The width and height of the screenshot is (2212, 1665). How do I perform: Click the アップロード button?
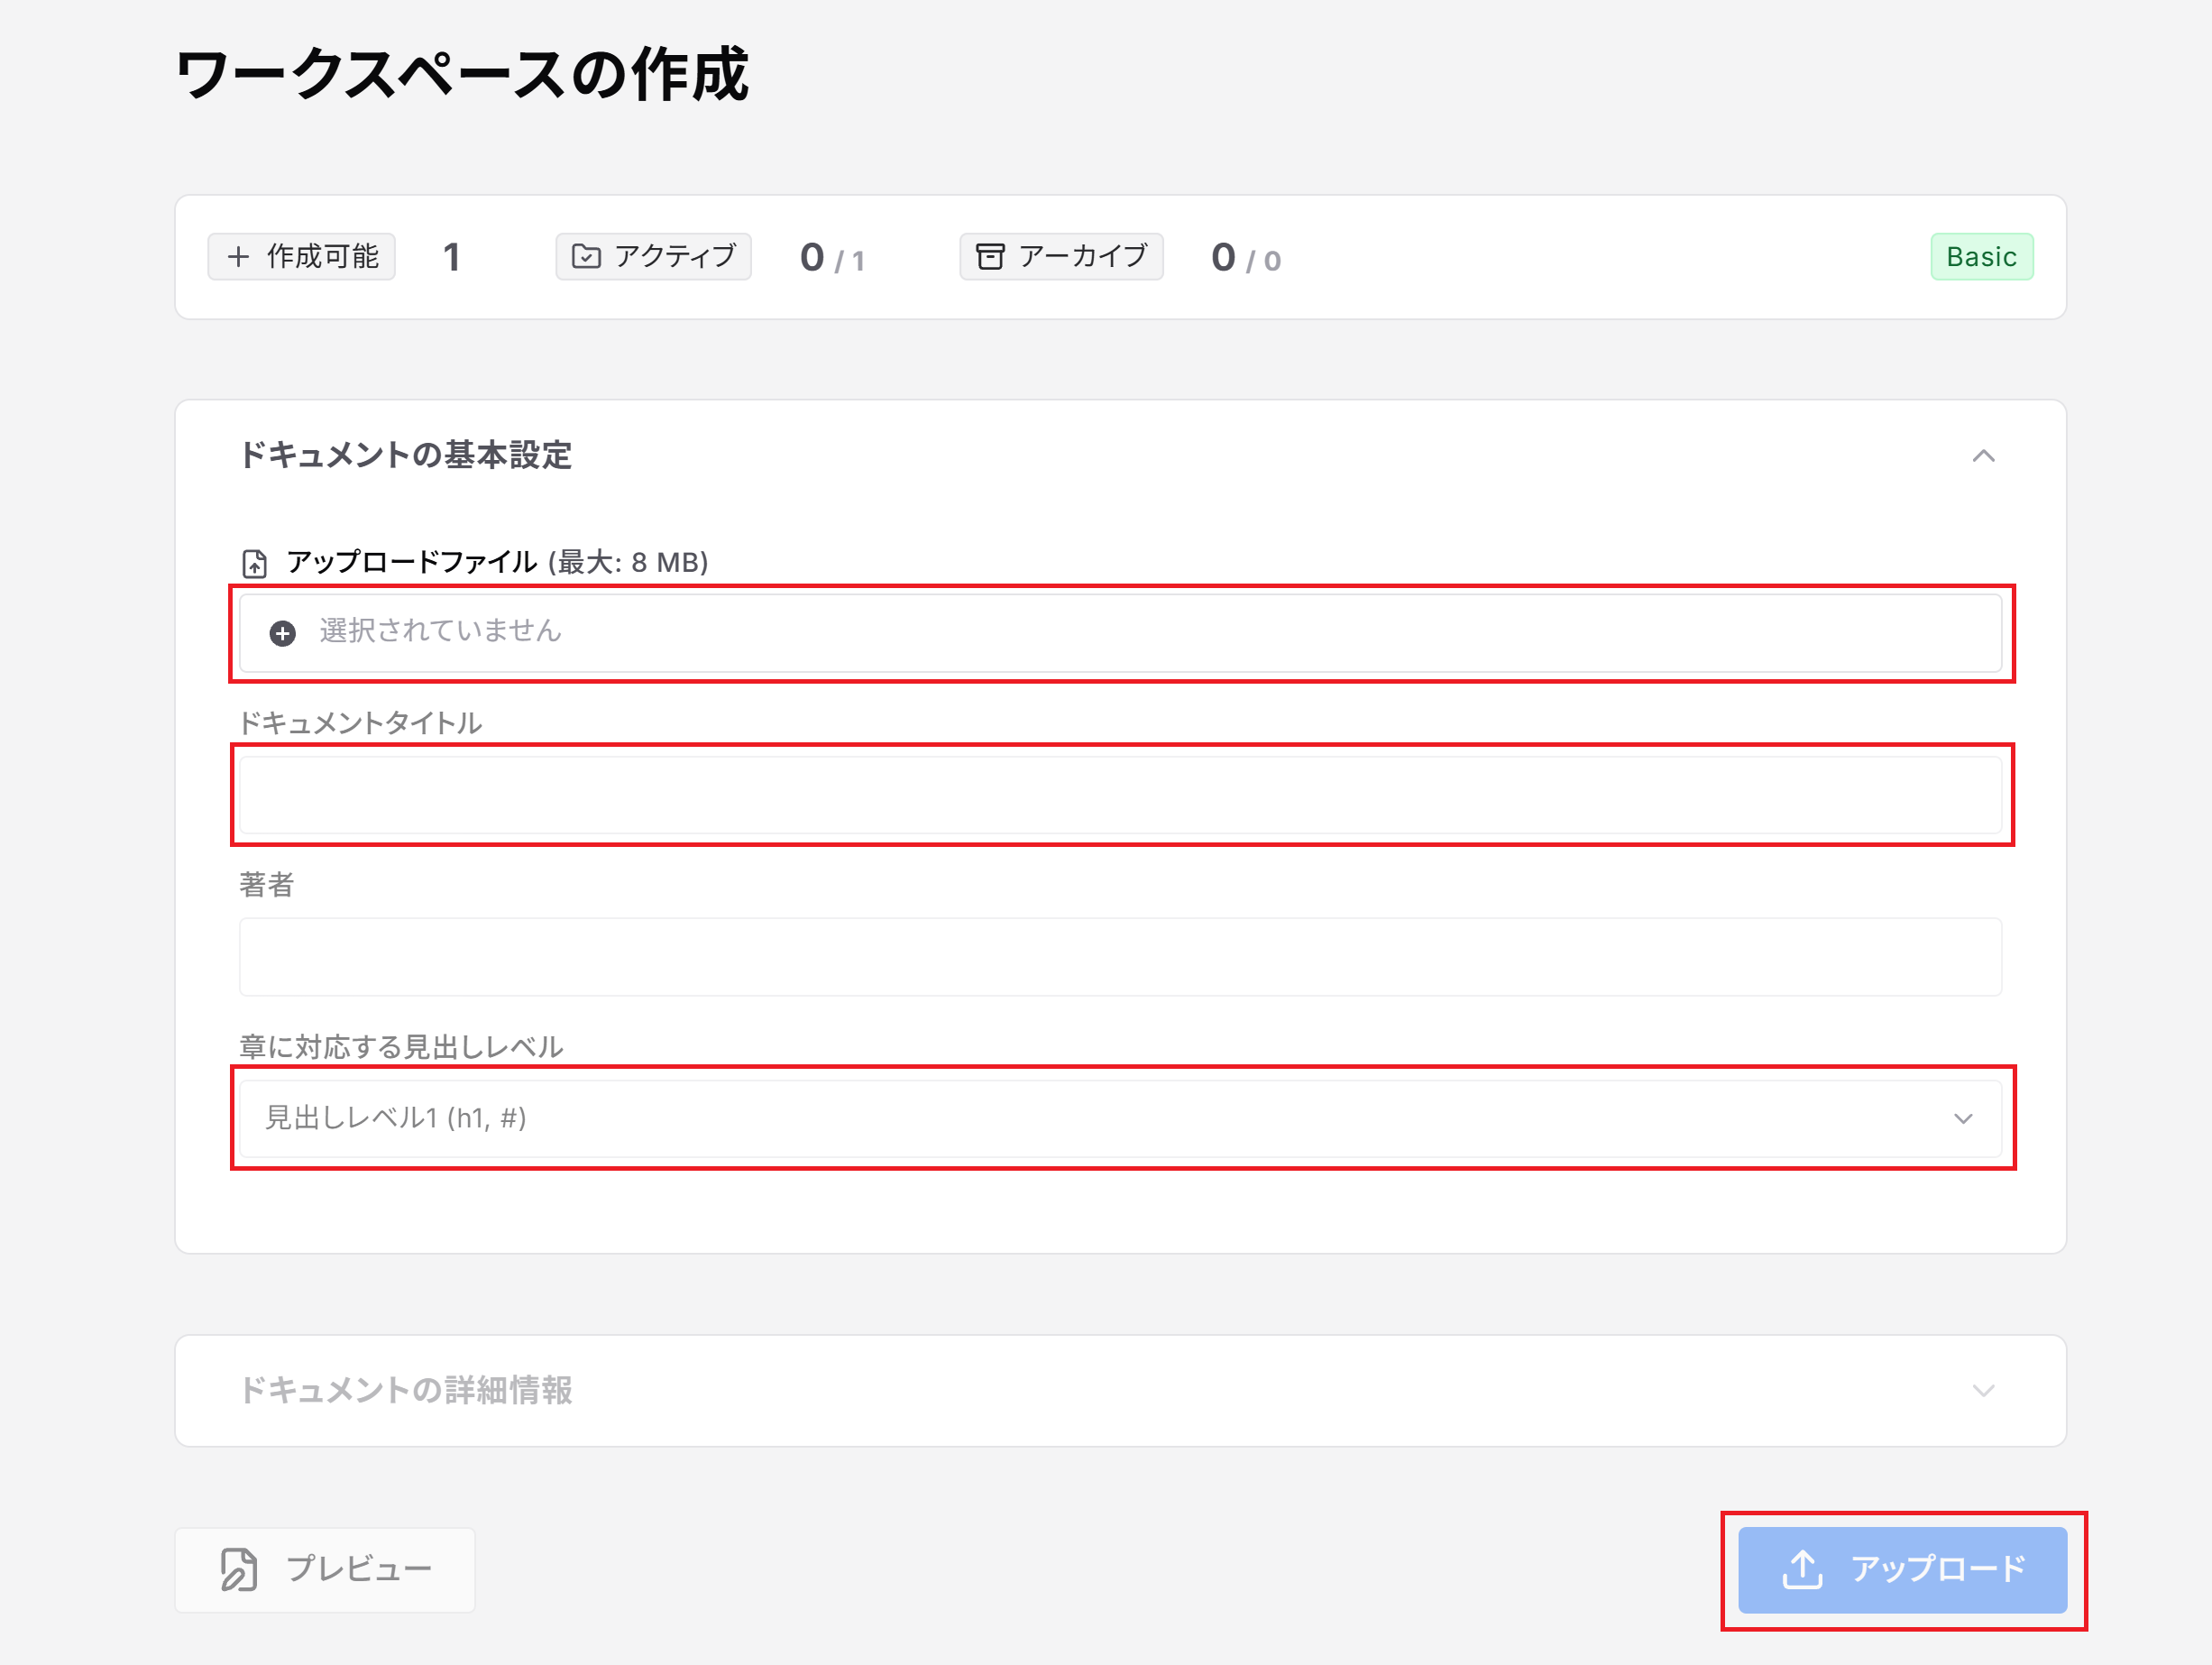[x=1902, y=1569]
